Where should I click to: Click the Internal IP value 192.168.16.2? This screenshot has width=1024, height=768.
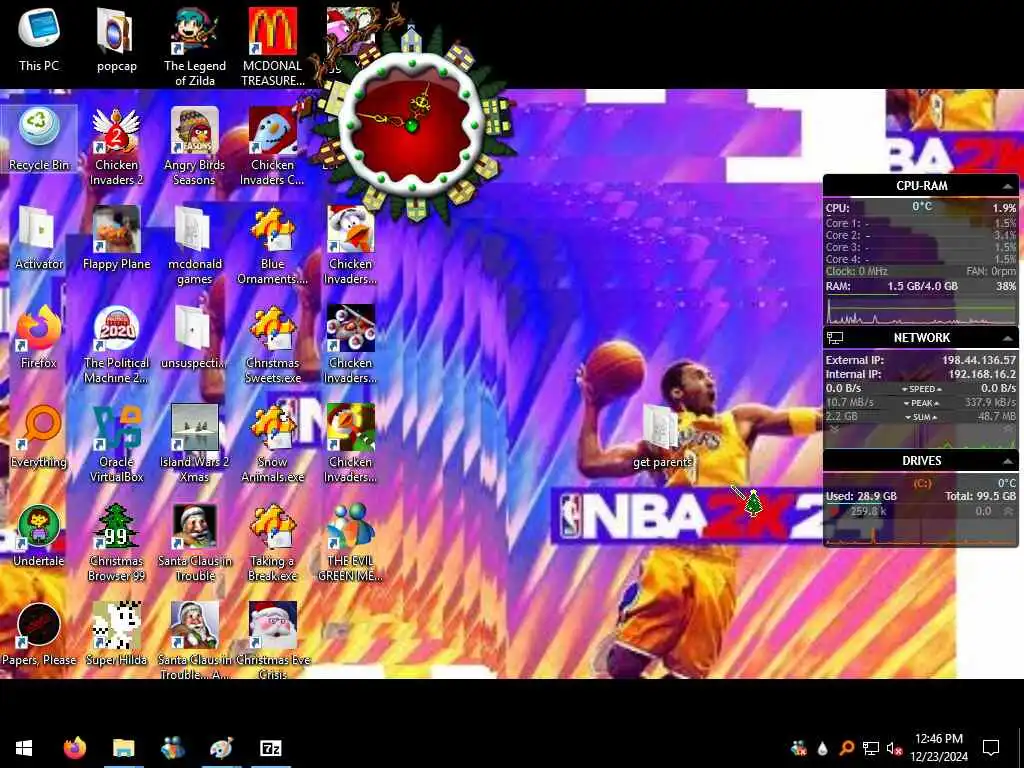point(982,374)
